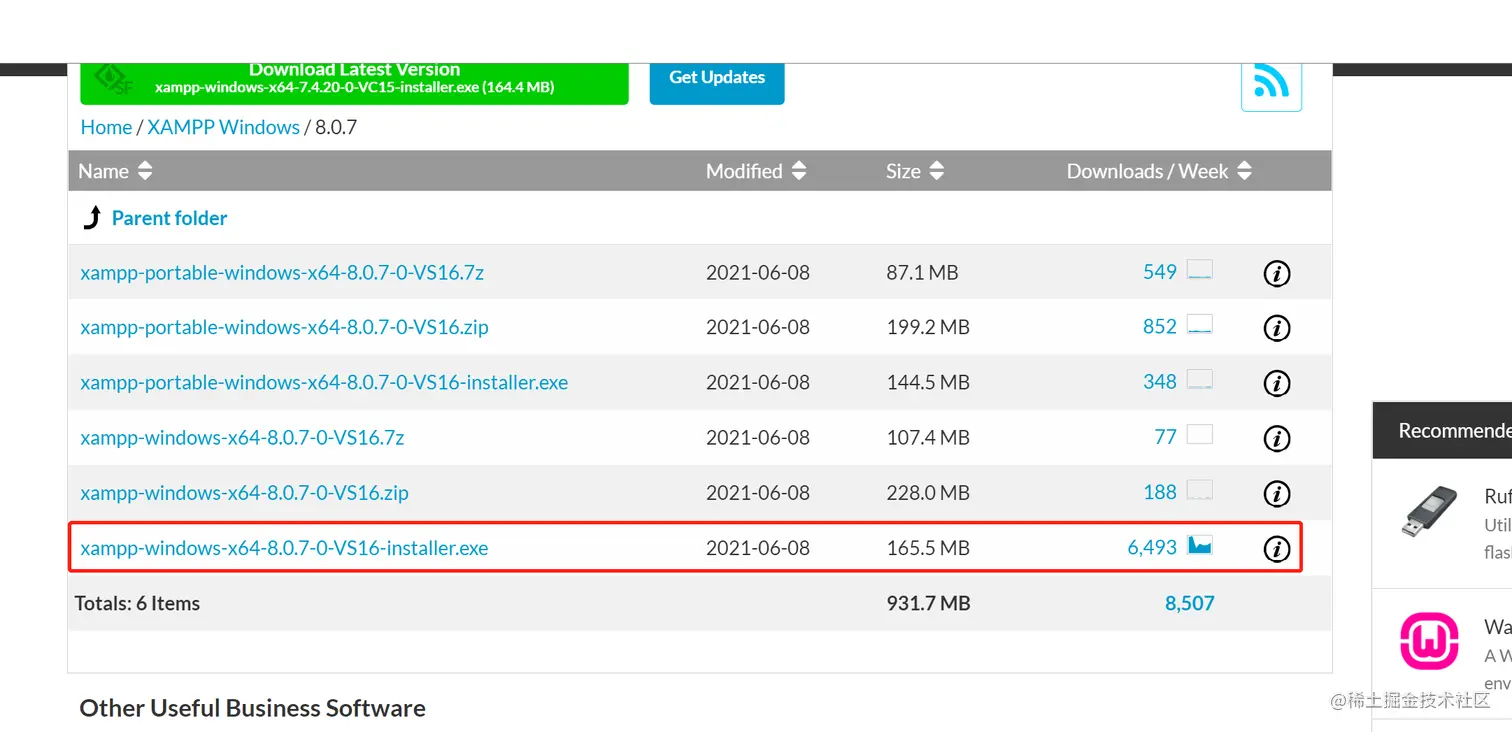Sort by Modified column arrows

tap(798, 171)
